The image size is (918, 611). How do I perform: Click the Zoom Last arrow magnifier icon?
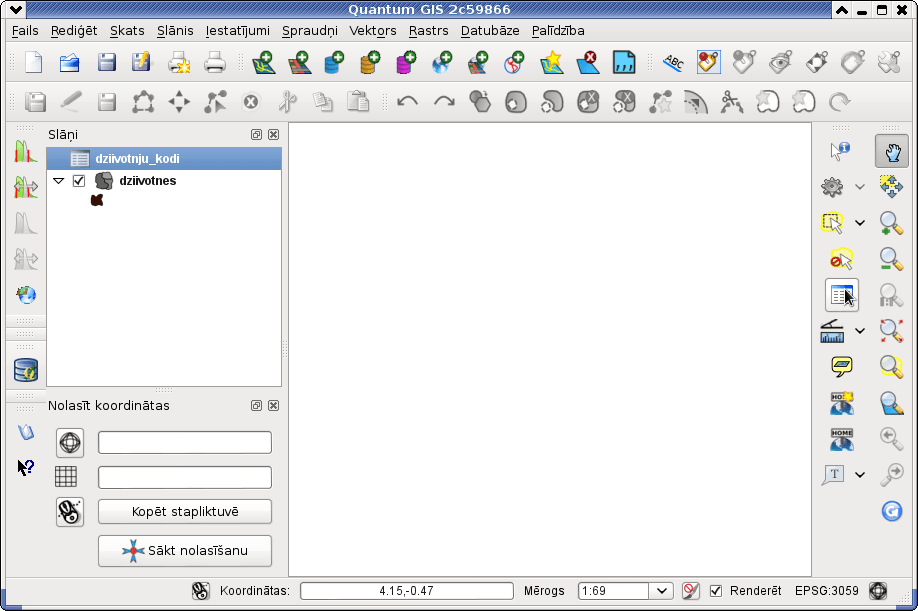(x=891, y=439)
